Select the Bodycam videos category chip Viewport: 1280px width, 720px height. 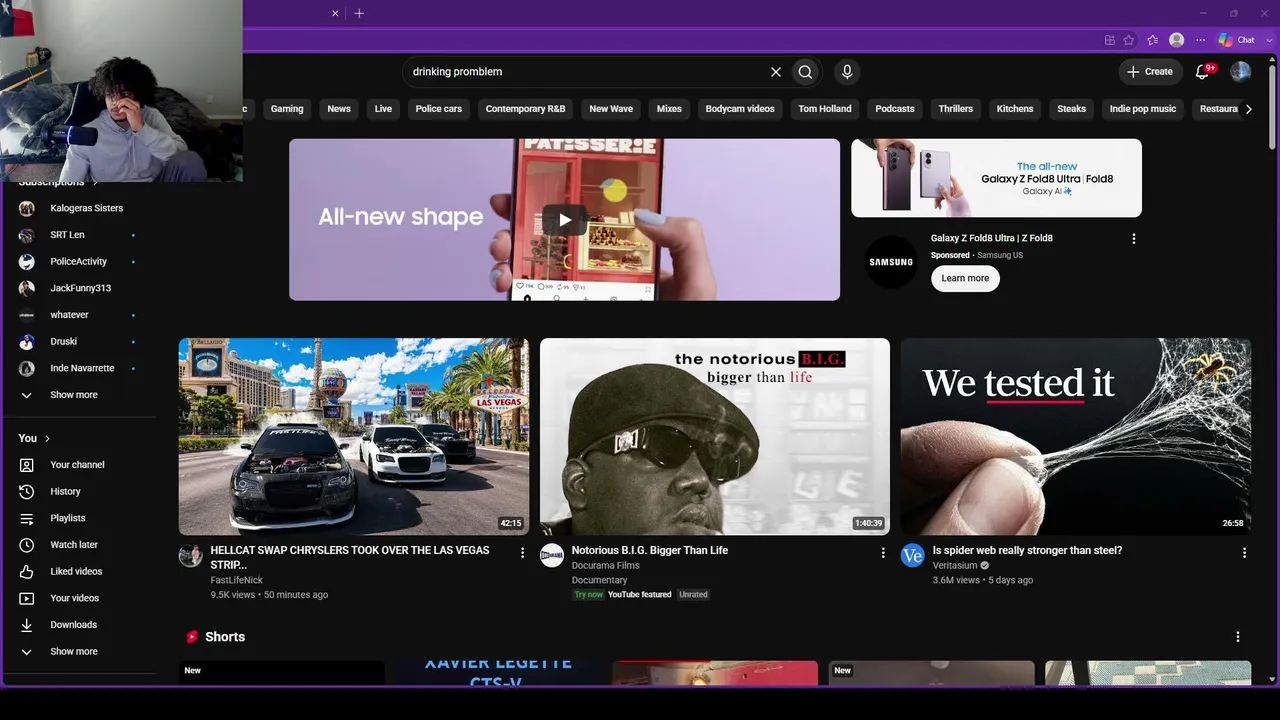(740, 109)
